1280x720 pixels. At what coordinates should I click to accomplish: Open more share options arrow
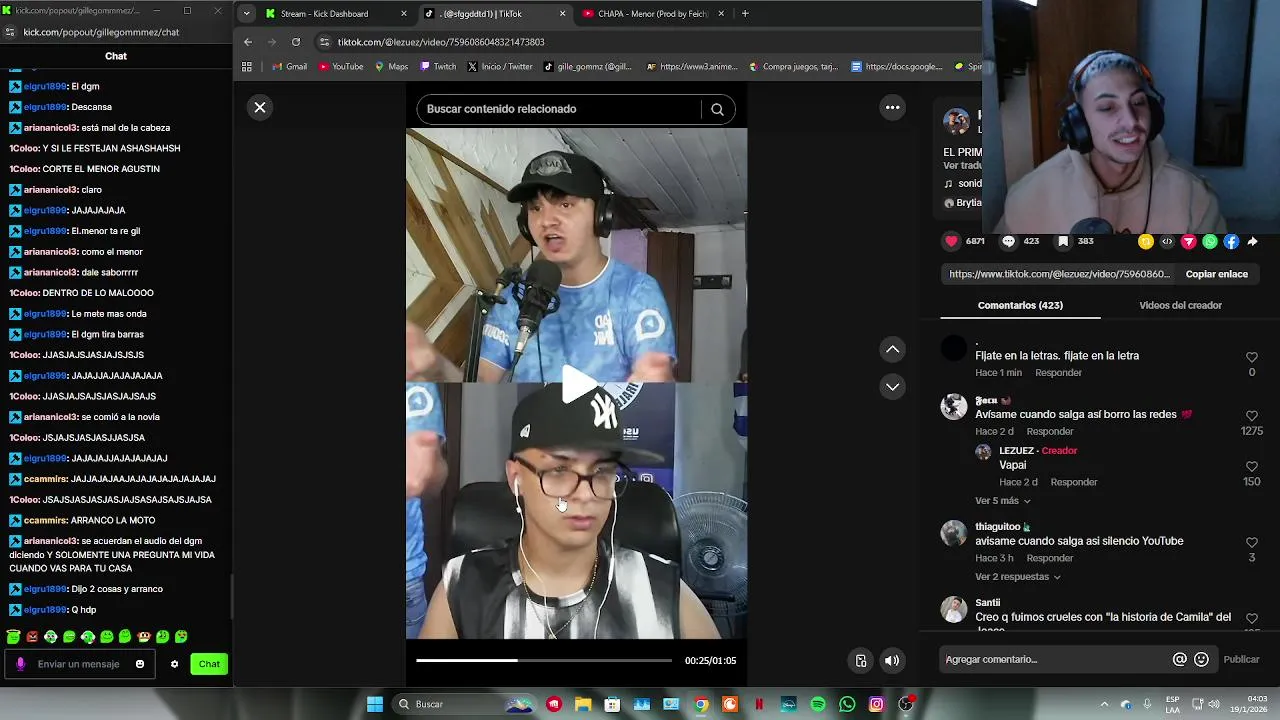[x=1252, y=241]
